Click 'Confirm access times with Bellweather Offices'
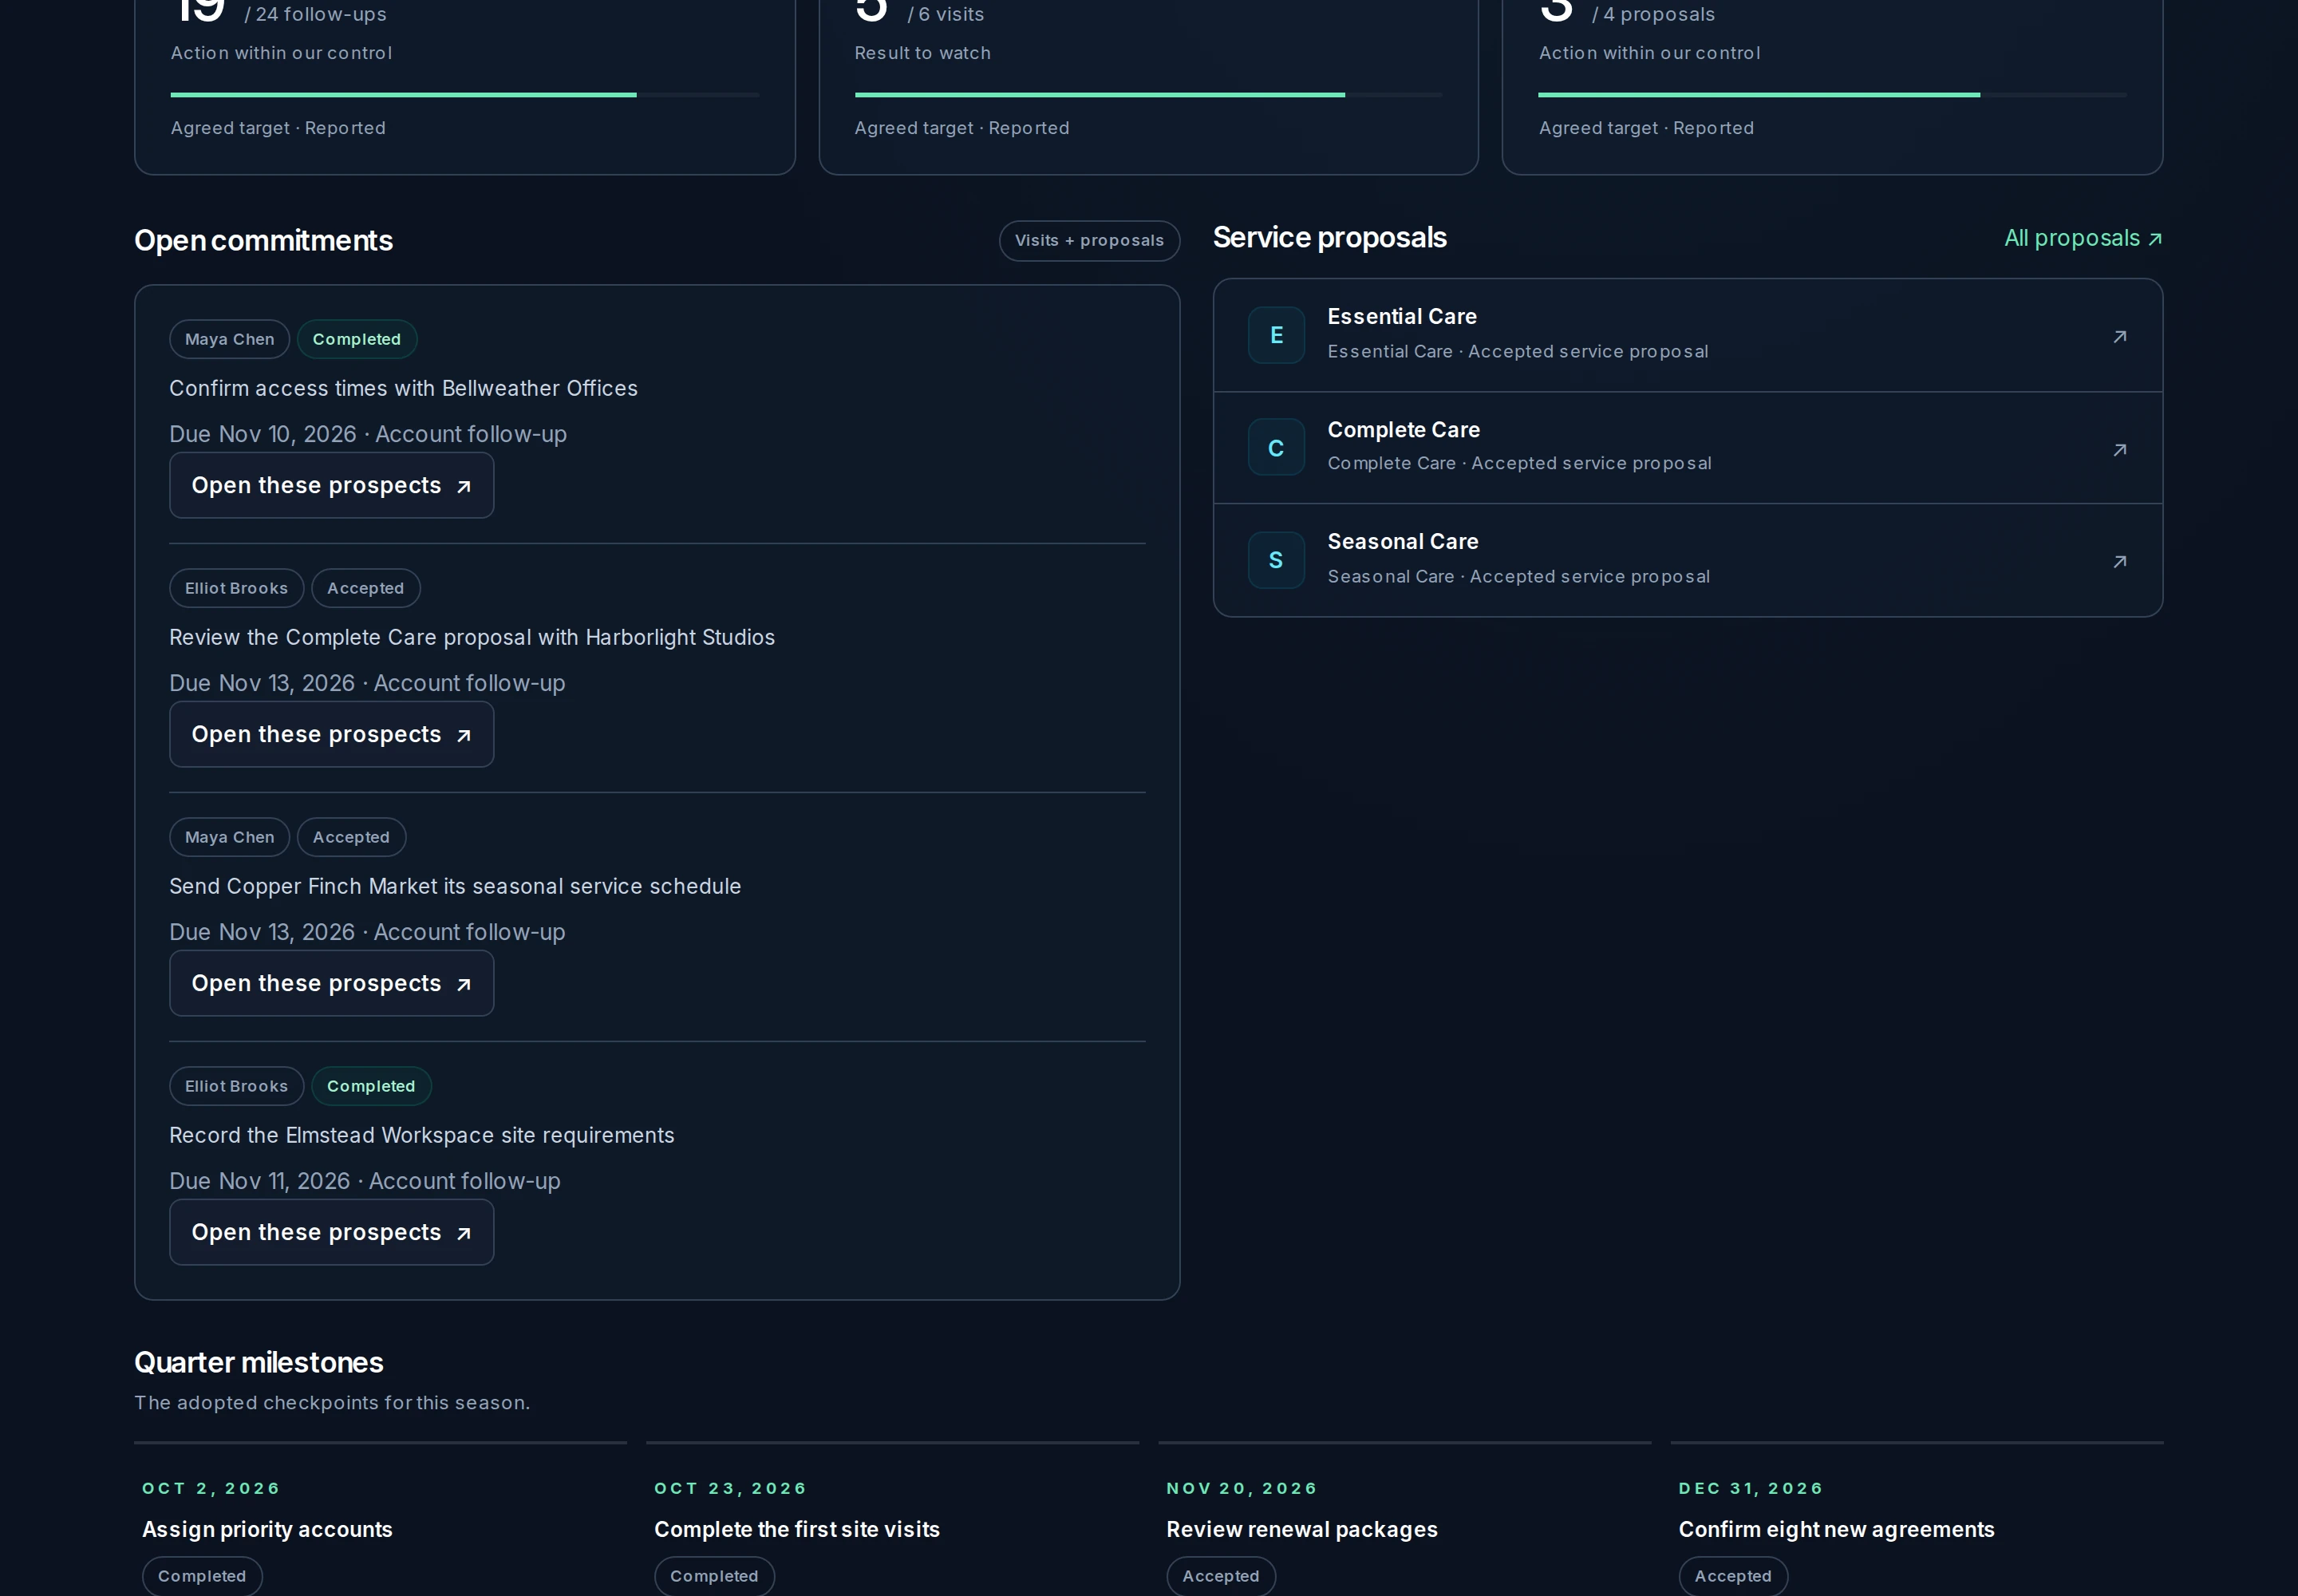The image size is (2298, 1596). point(403,388)
